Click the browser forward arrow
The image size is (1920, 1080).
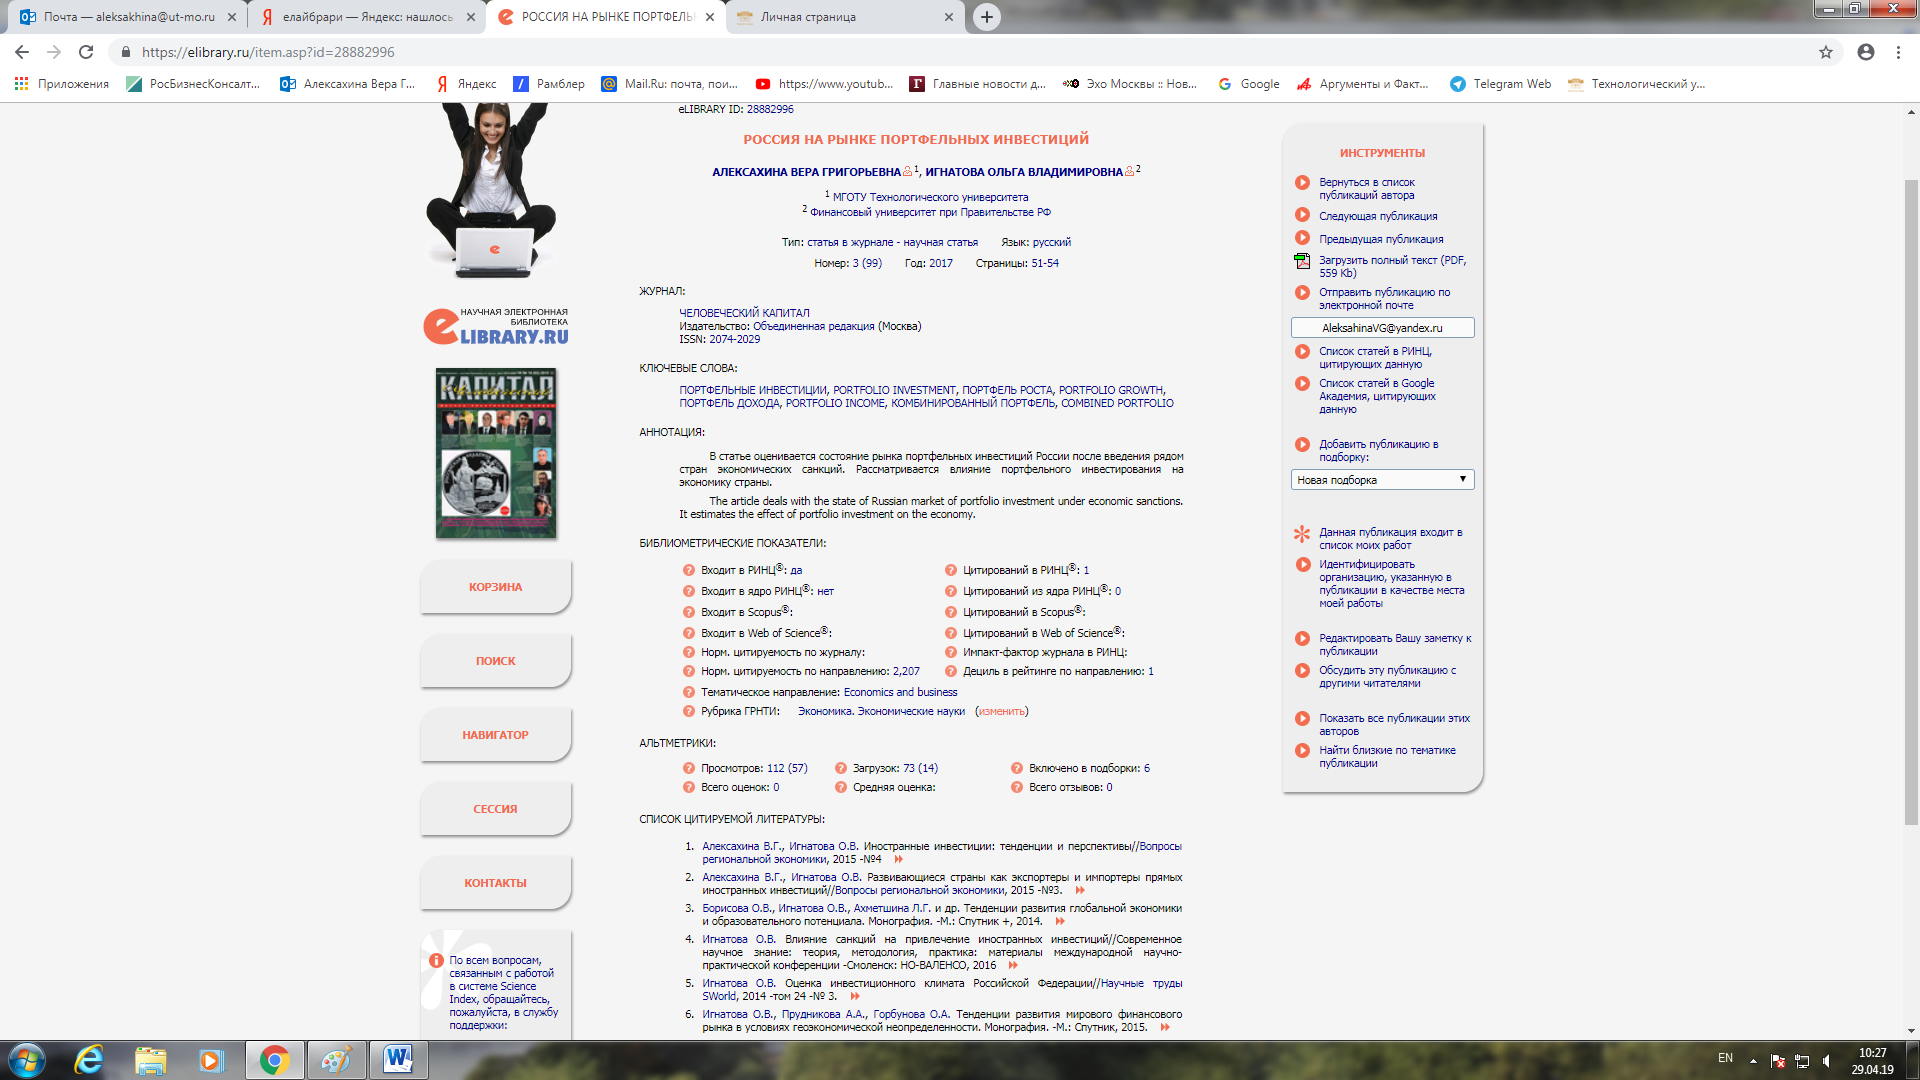[x=54, y=52]
